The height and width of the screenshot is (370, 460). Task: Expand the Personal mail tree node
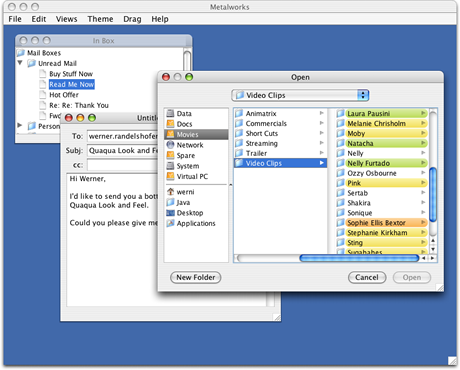tap(20, 125)
